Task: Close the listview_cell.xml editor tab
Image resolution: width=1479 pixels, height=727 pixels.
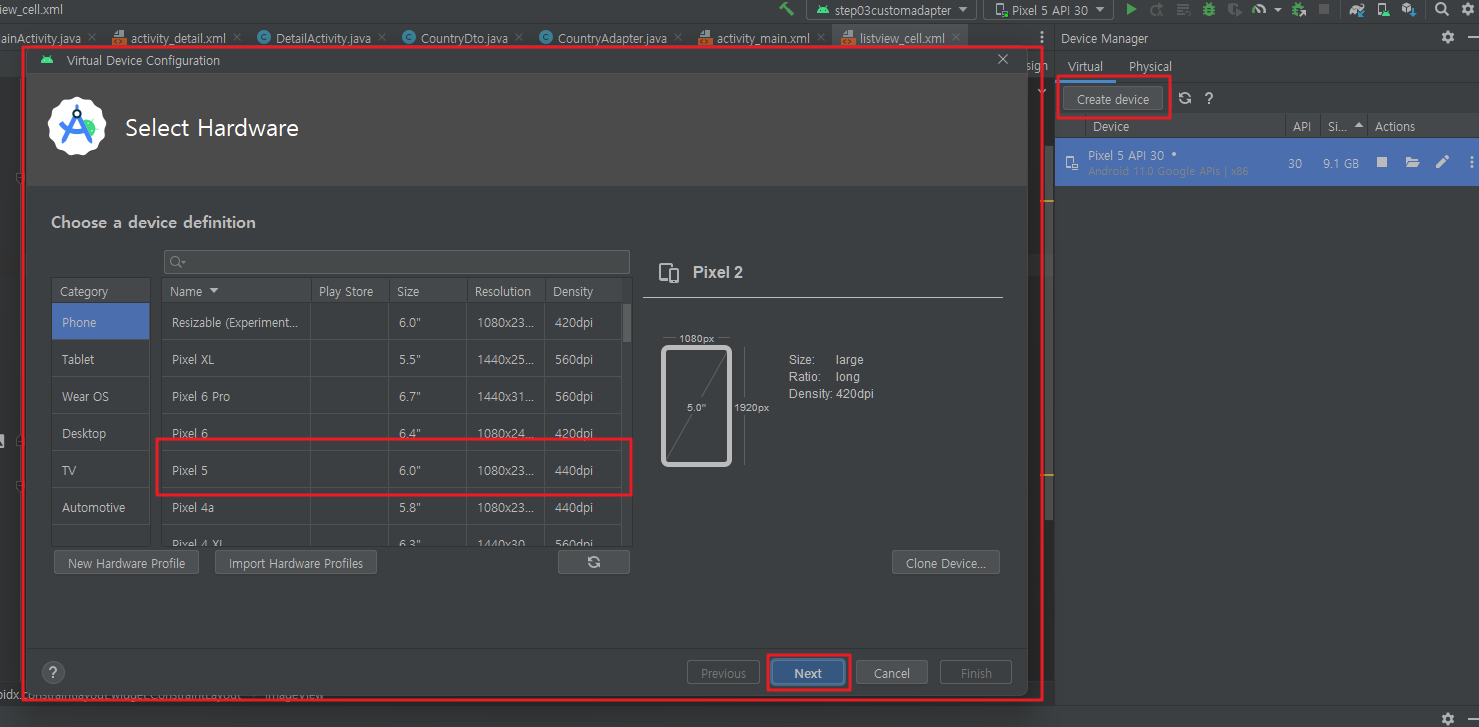Action: pos(956,39)
